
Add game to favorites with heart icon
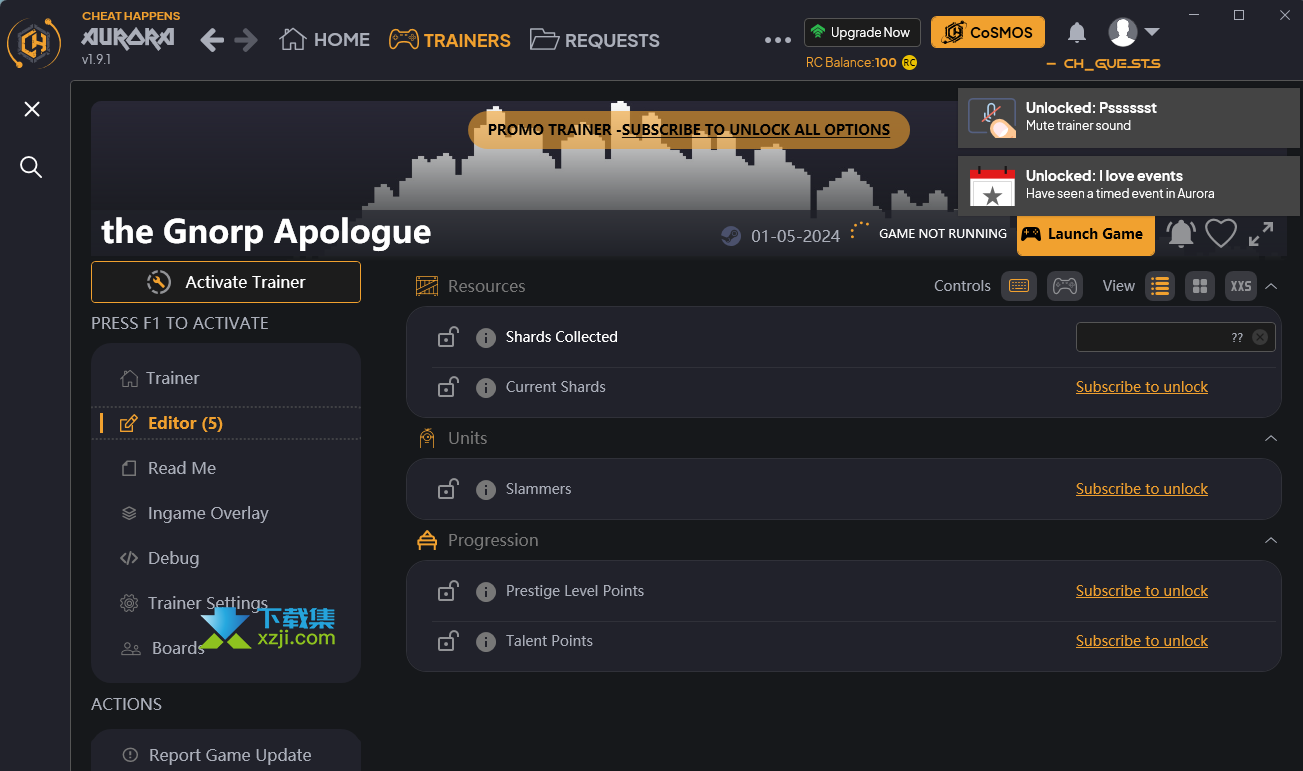[1220, 234]
